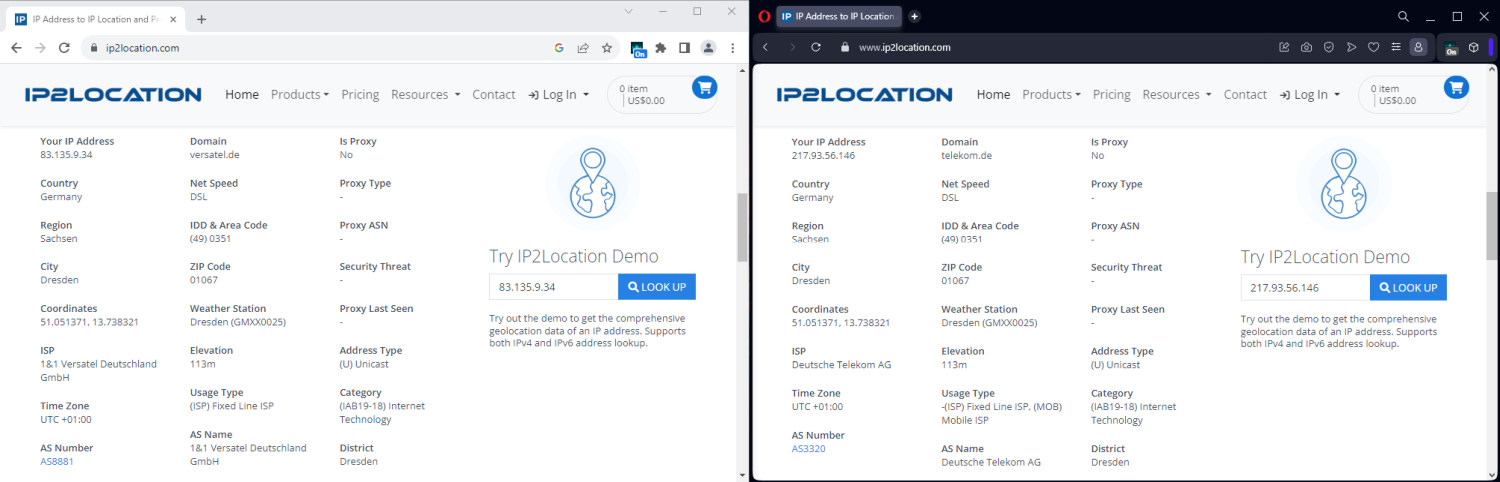
Task: Open Contact in Chrome window navbar
Action: [494, 94]
